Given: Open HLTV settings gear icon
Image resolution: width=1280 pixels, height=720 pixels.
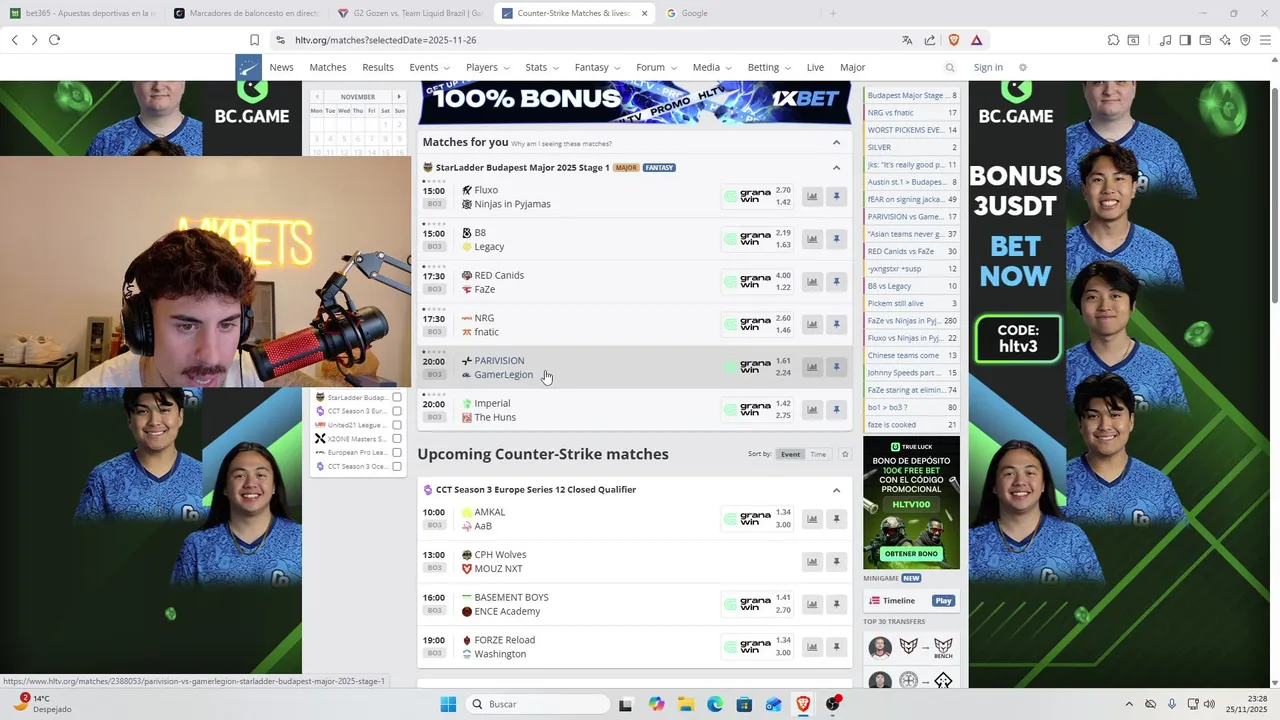Looking at the screenshot, I should pos(1022,67).
